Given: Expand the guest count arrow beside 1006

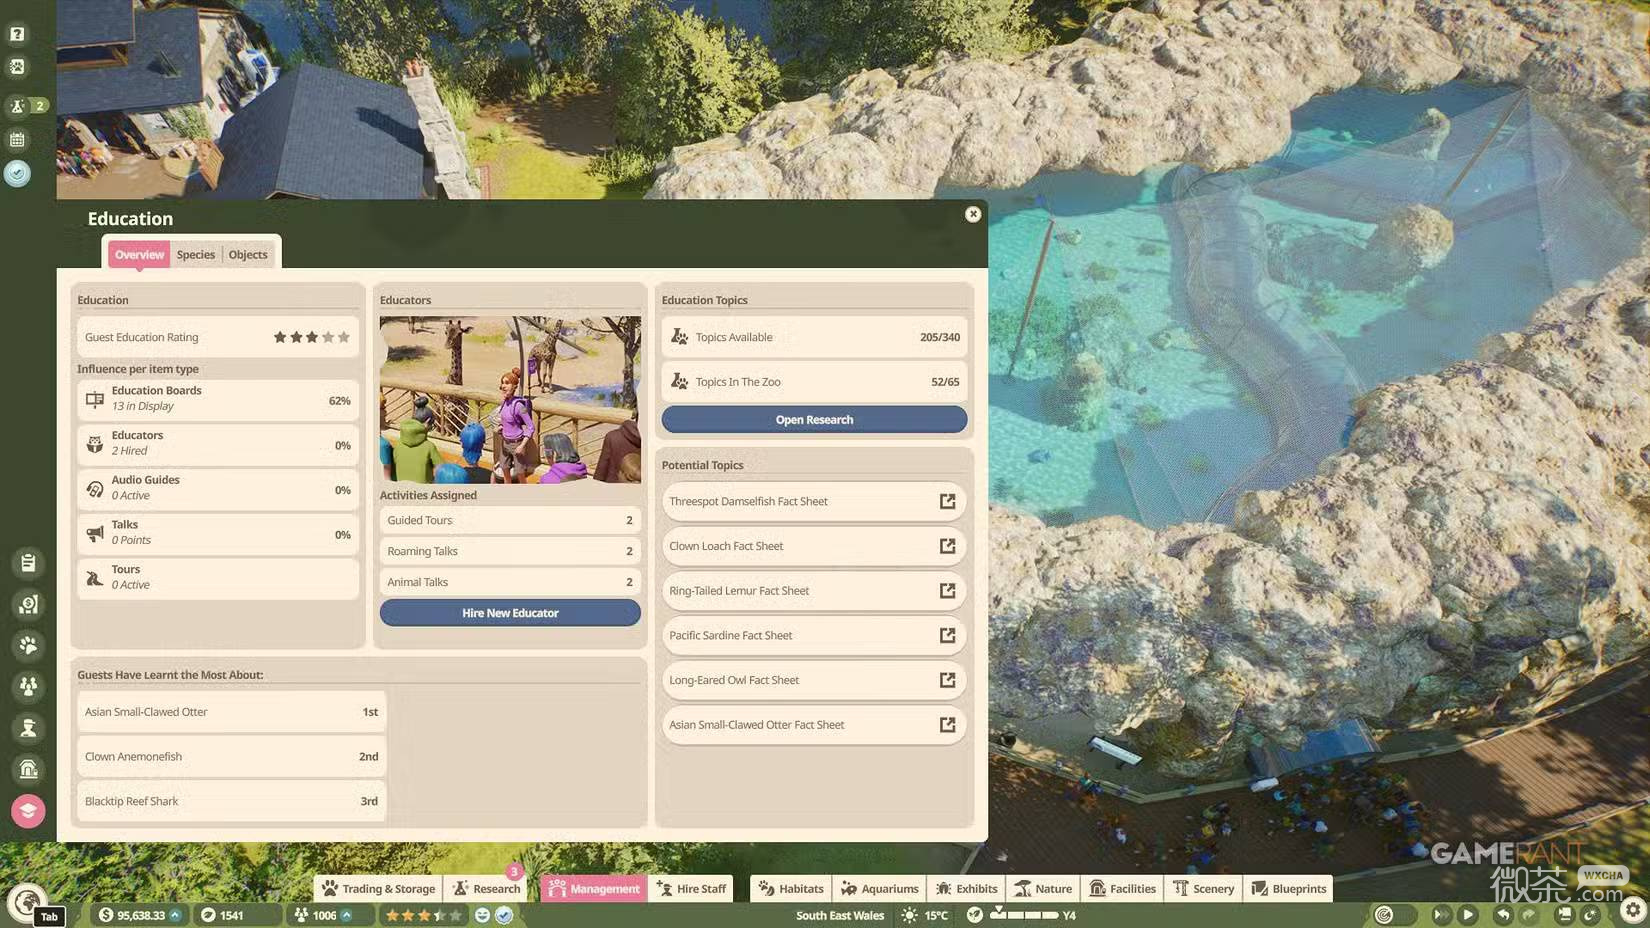Looking at the screenshot, I should (347, 915).
